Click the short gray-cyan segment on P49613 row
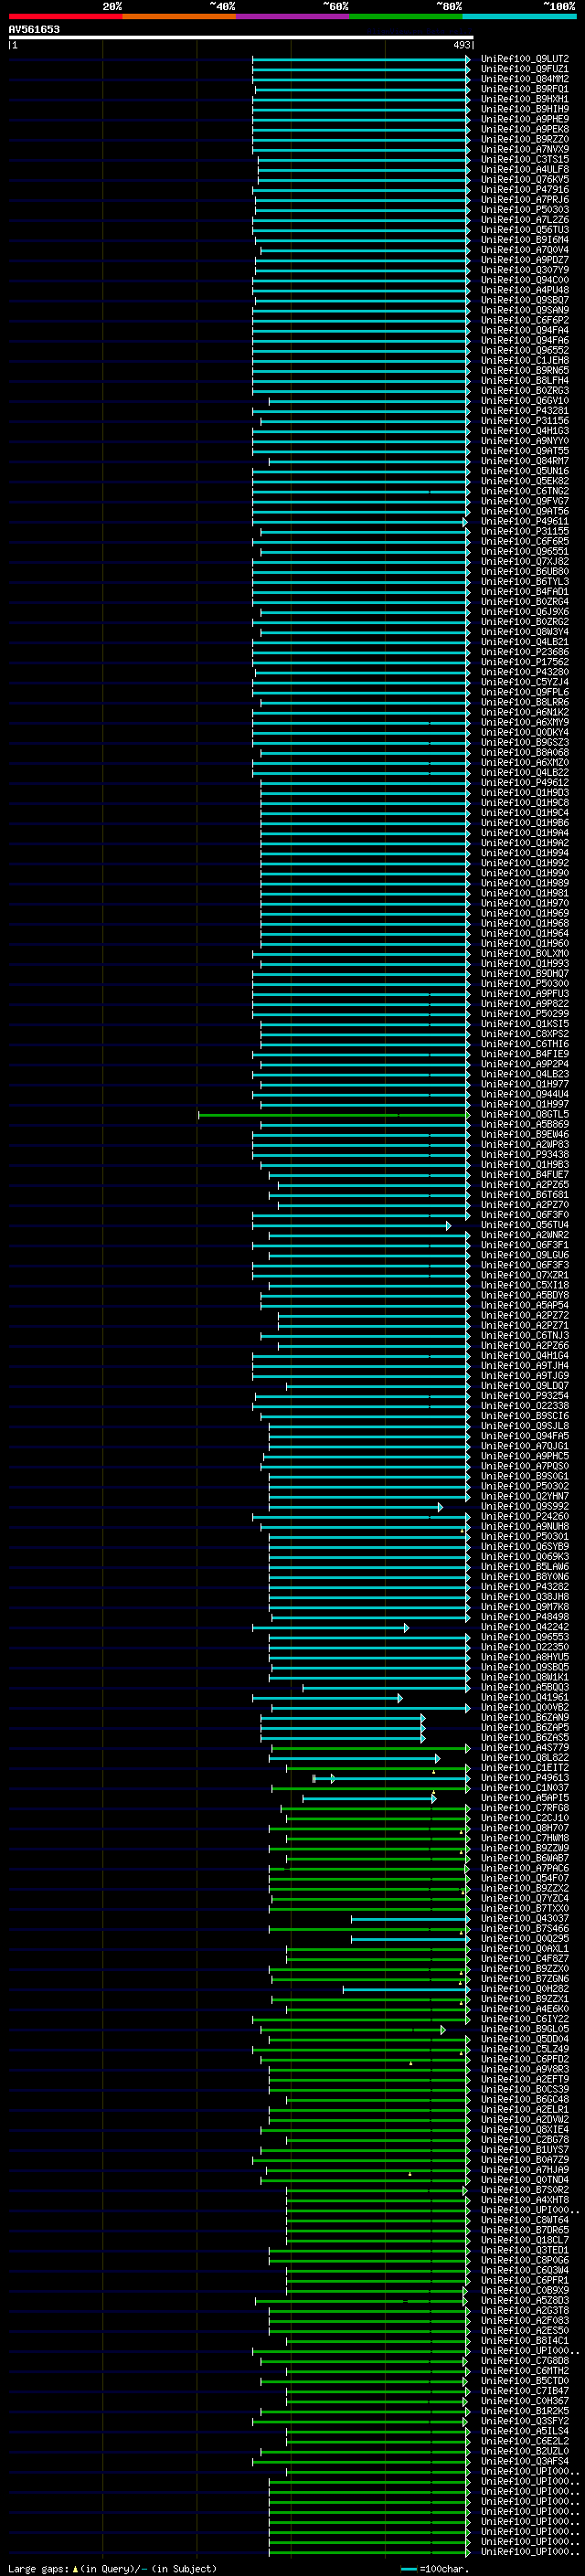The width and height of the screenshot is (585, 2576). [x=323, y=1778]
